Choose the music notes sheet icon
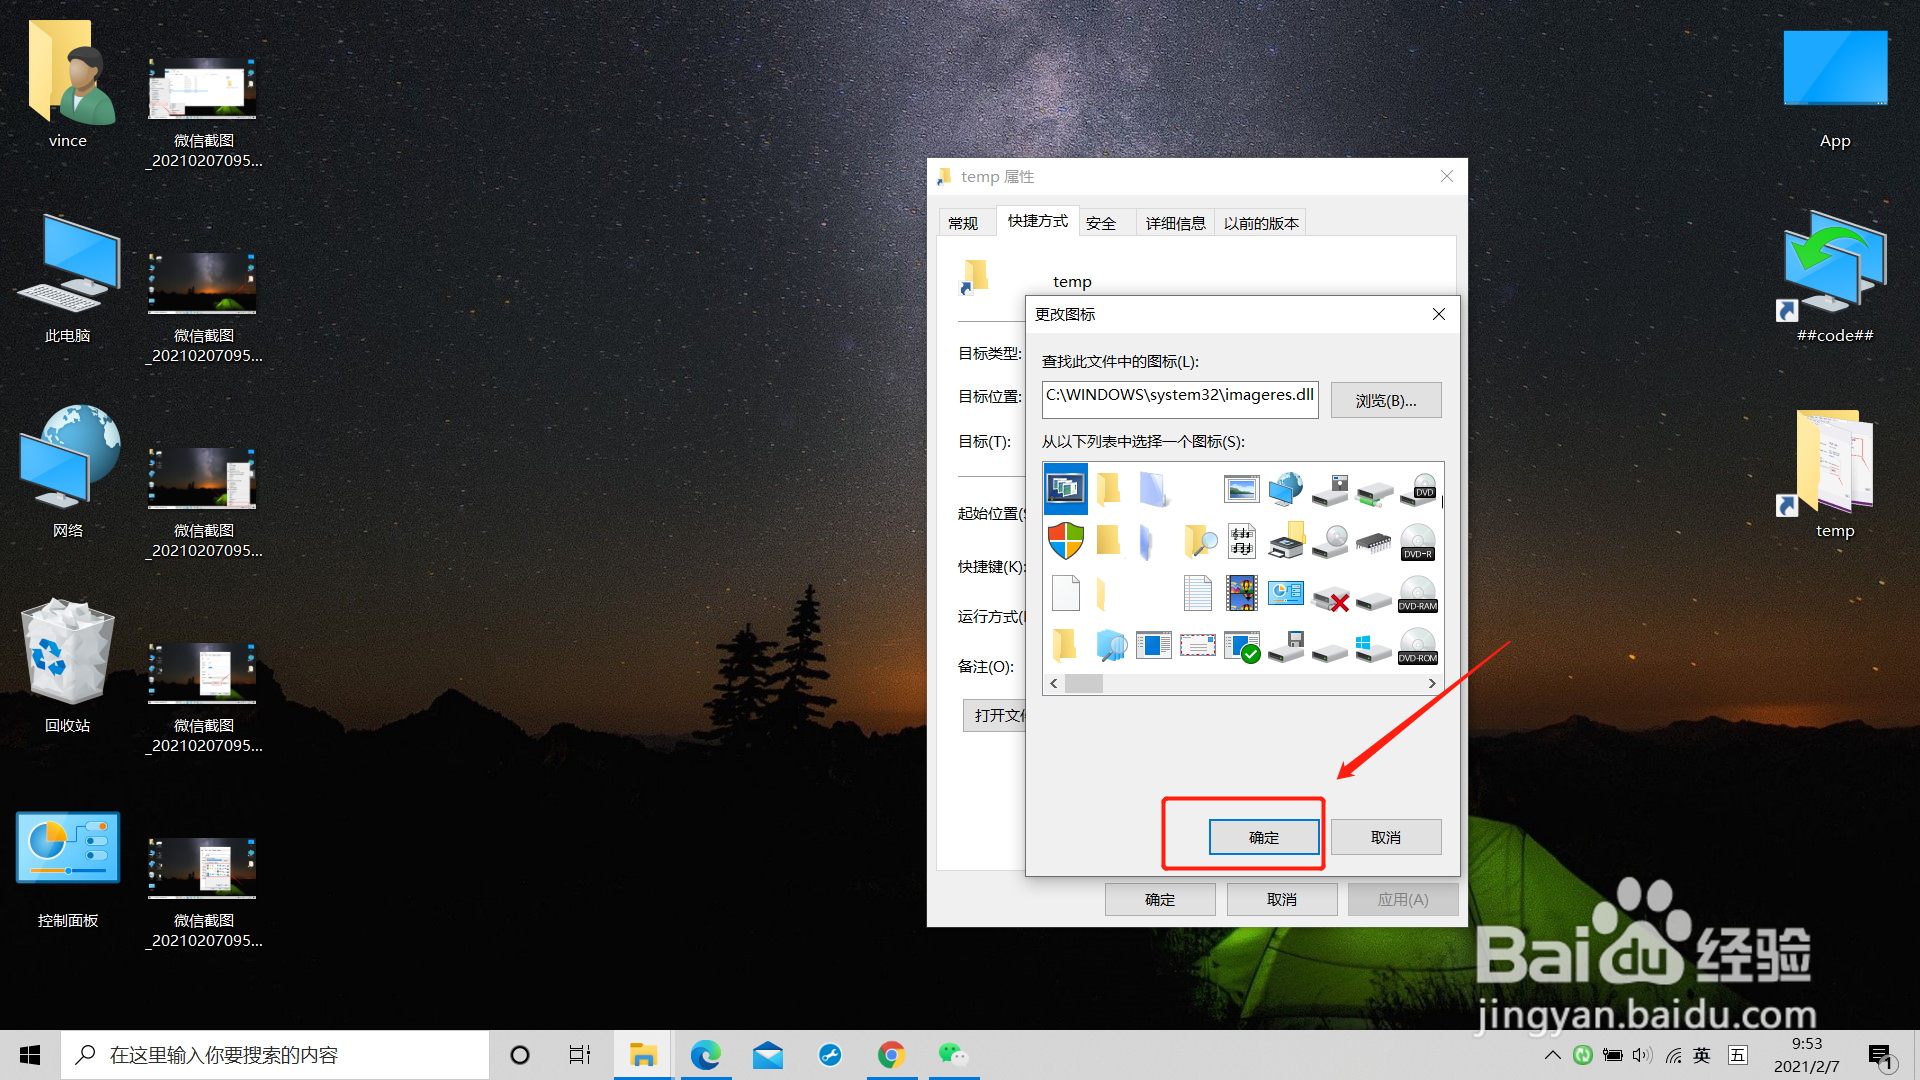Image resolution: width=1920 pixels, height=1080 pixels. [x=1241, y=541]
